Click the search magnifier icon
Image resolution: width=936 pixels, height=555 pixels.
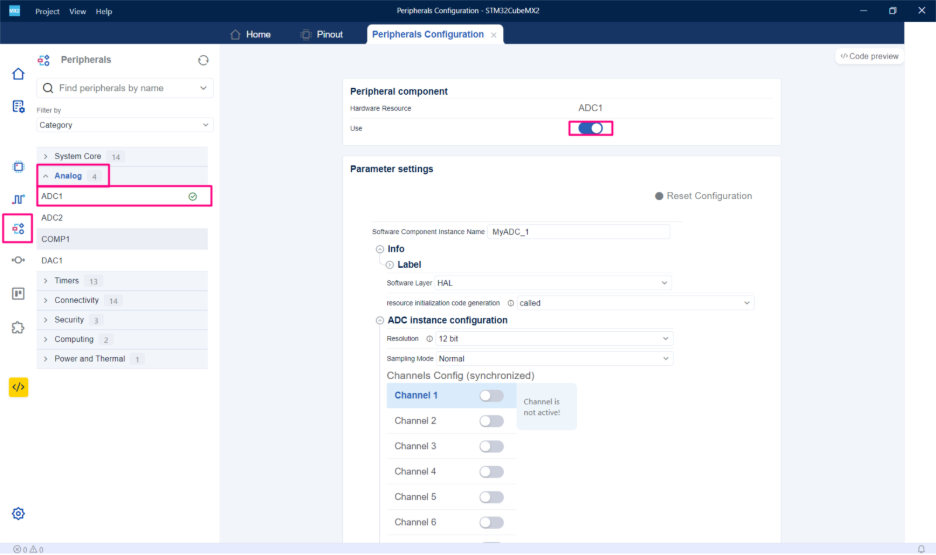click(x=48, y=88)
